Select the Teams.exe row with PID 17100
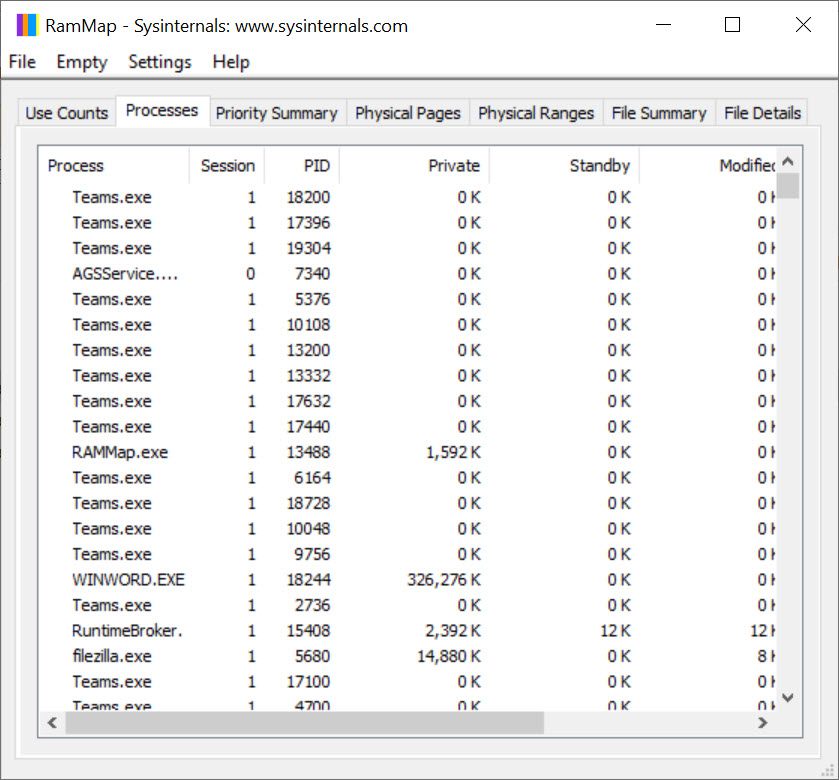This screenshot has width=839, height=780. [407, 682]
